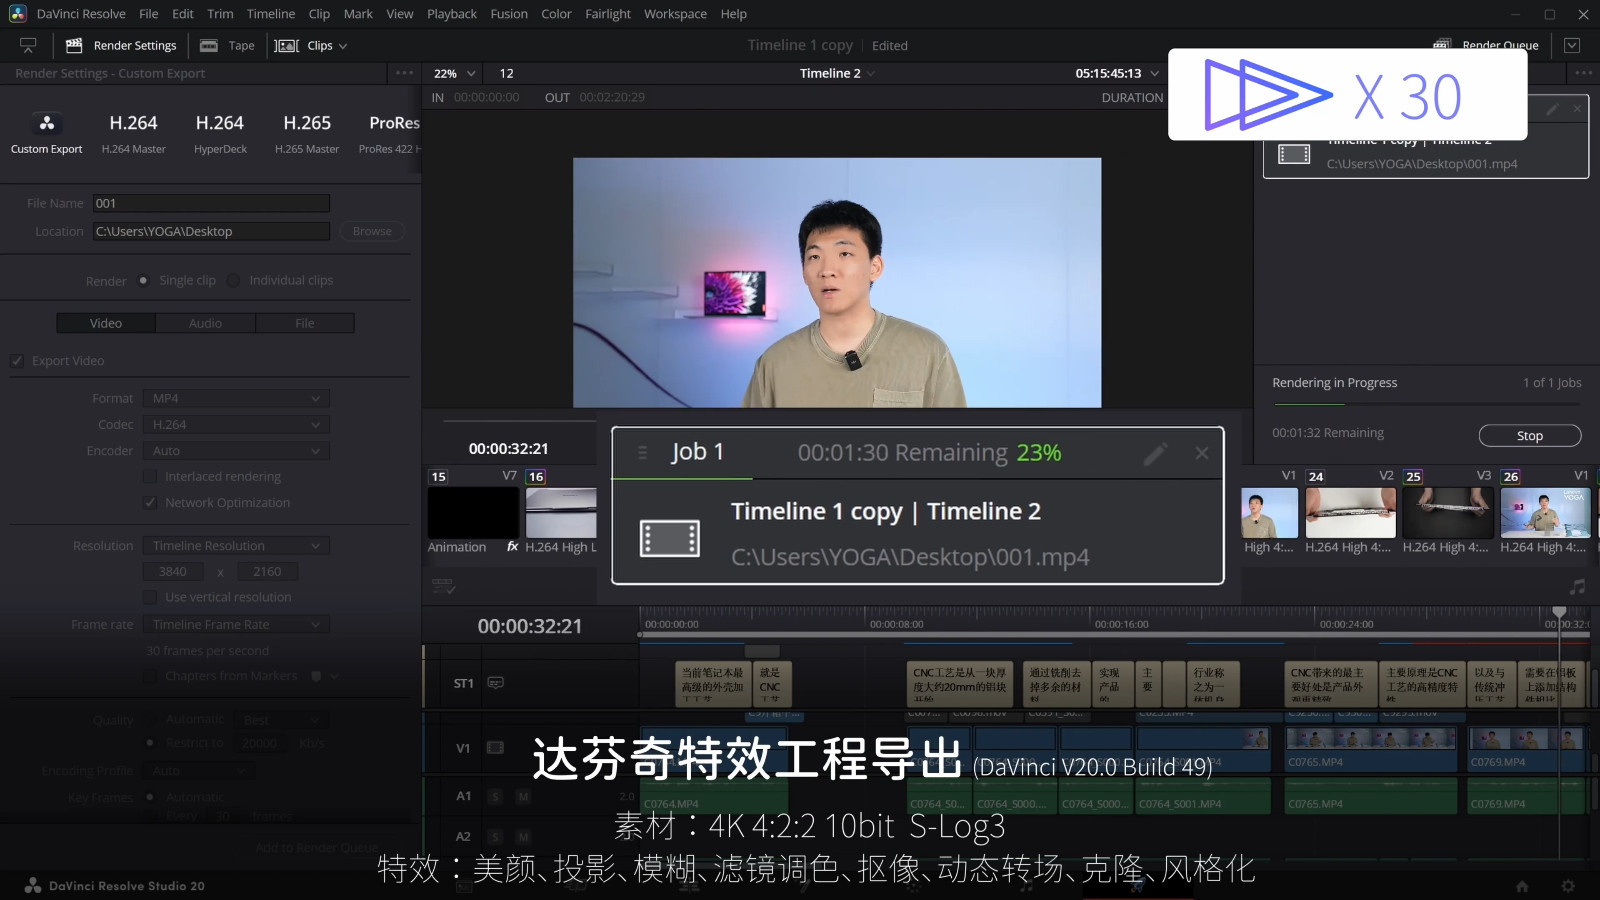The width and height of the screenshot is (1600, 900).
Task: Toggle the Export Video checkbox
Action: tap(17, 361)
